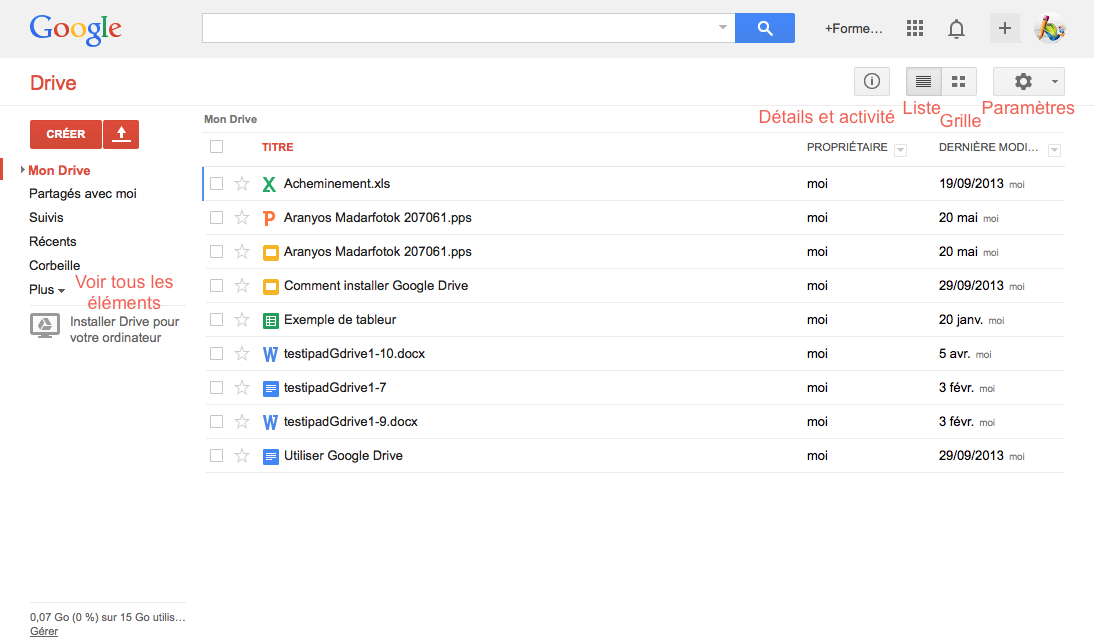
Task: Click the Google logo
Action: click(x=75, y=29)
